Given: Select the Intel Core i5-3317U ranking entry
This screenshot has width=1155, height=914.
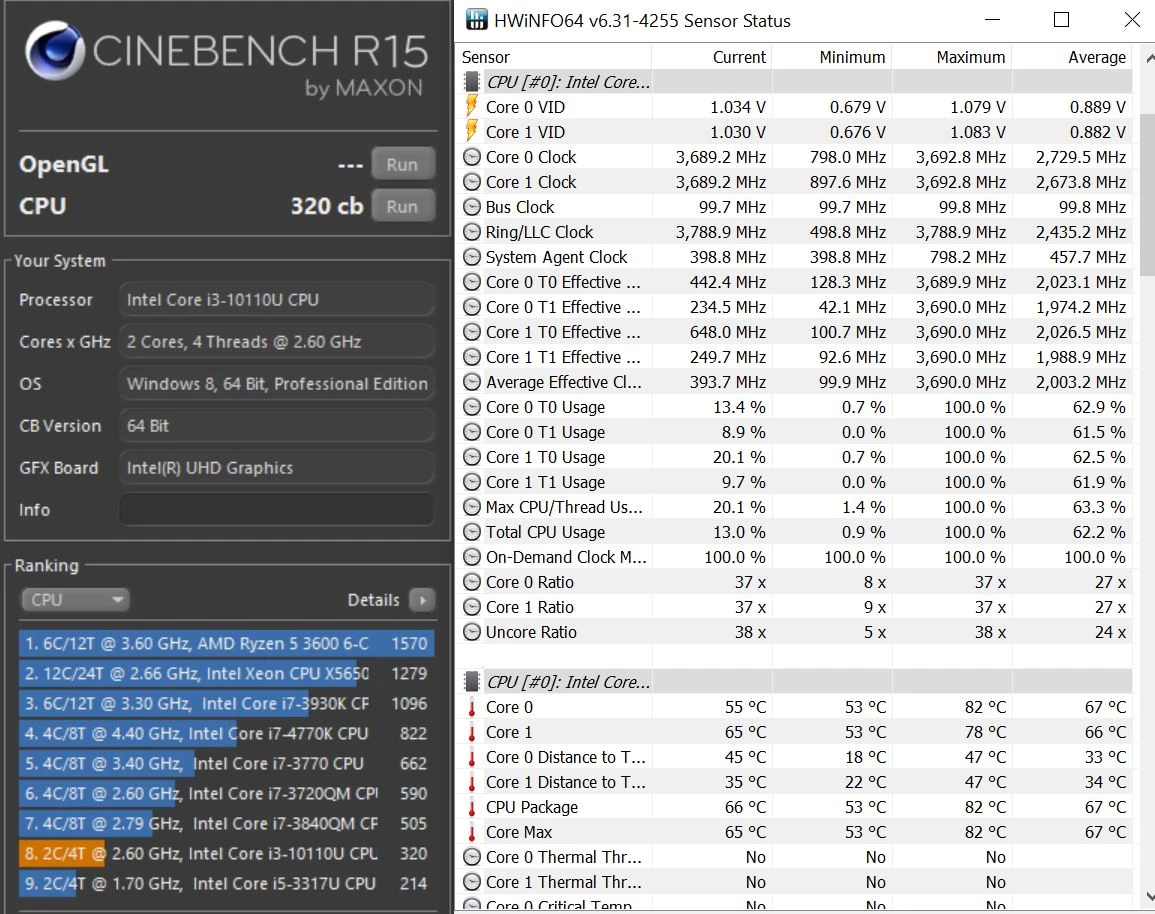Looking at the screenshot, I should pos(227,884).
